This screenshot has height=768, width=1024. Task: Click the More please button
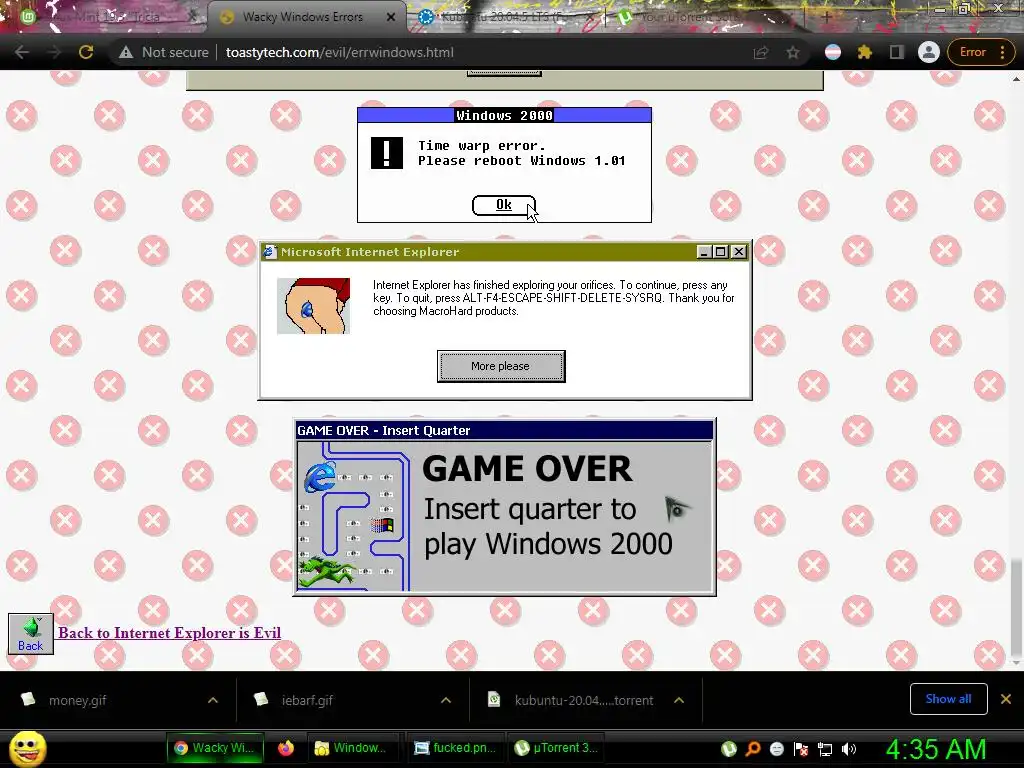click(501, 366)
